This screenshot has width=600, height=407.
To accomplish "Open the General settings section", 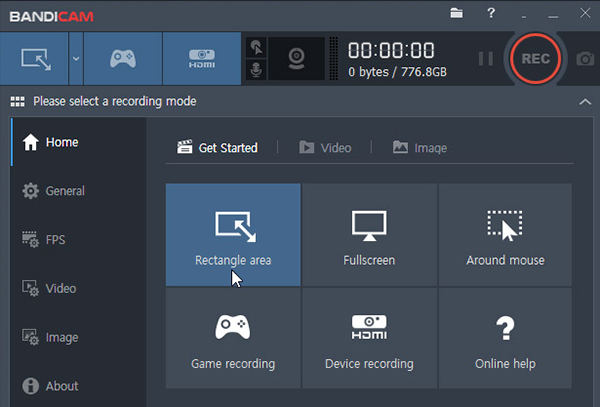I will click(x=65, y=191).
